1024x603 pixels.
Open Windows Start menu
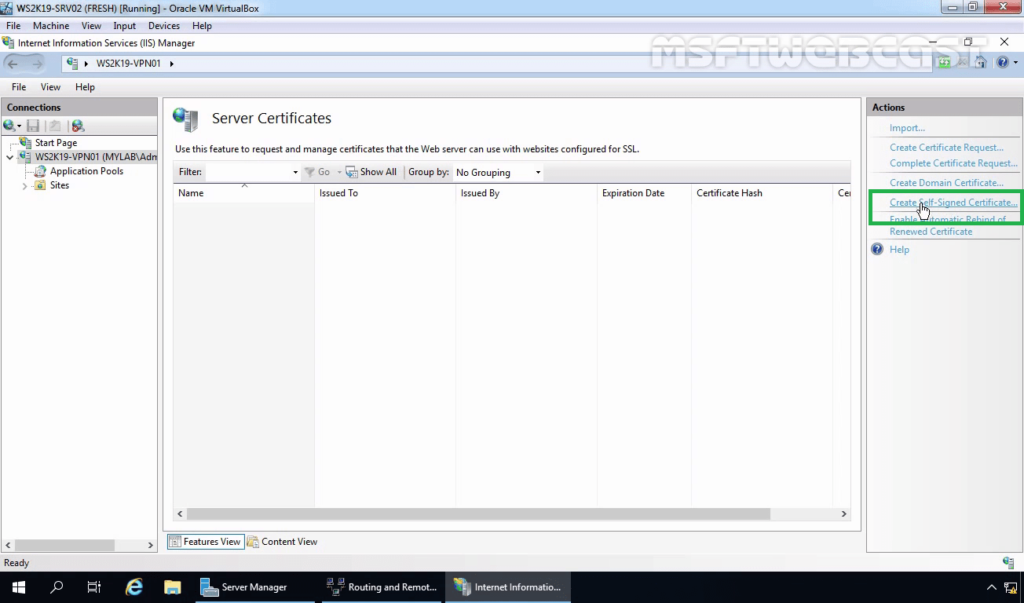[x=18, y=587]
